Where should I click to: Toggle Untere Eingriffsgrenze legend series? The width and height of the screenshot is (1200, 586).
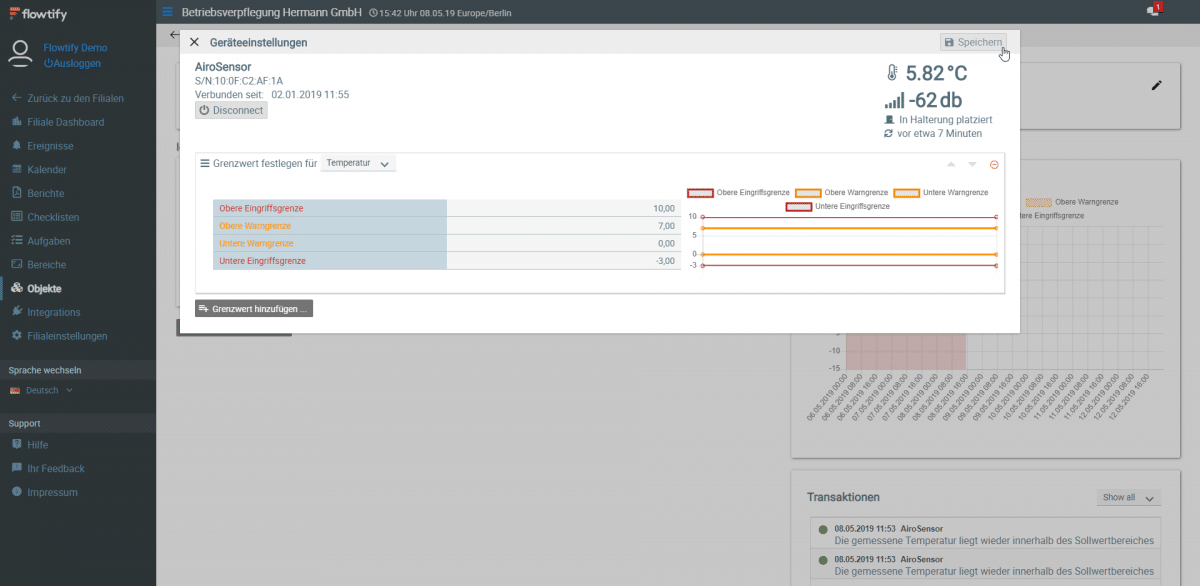837,206
